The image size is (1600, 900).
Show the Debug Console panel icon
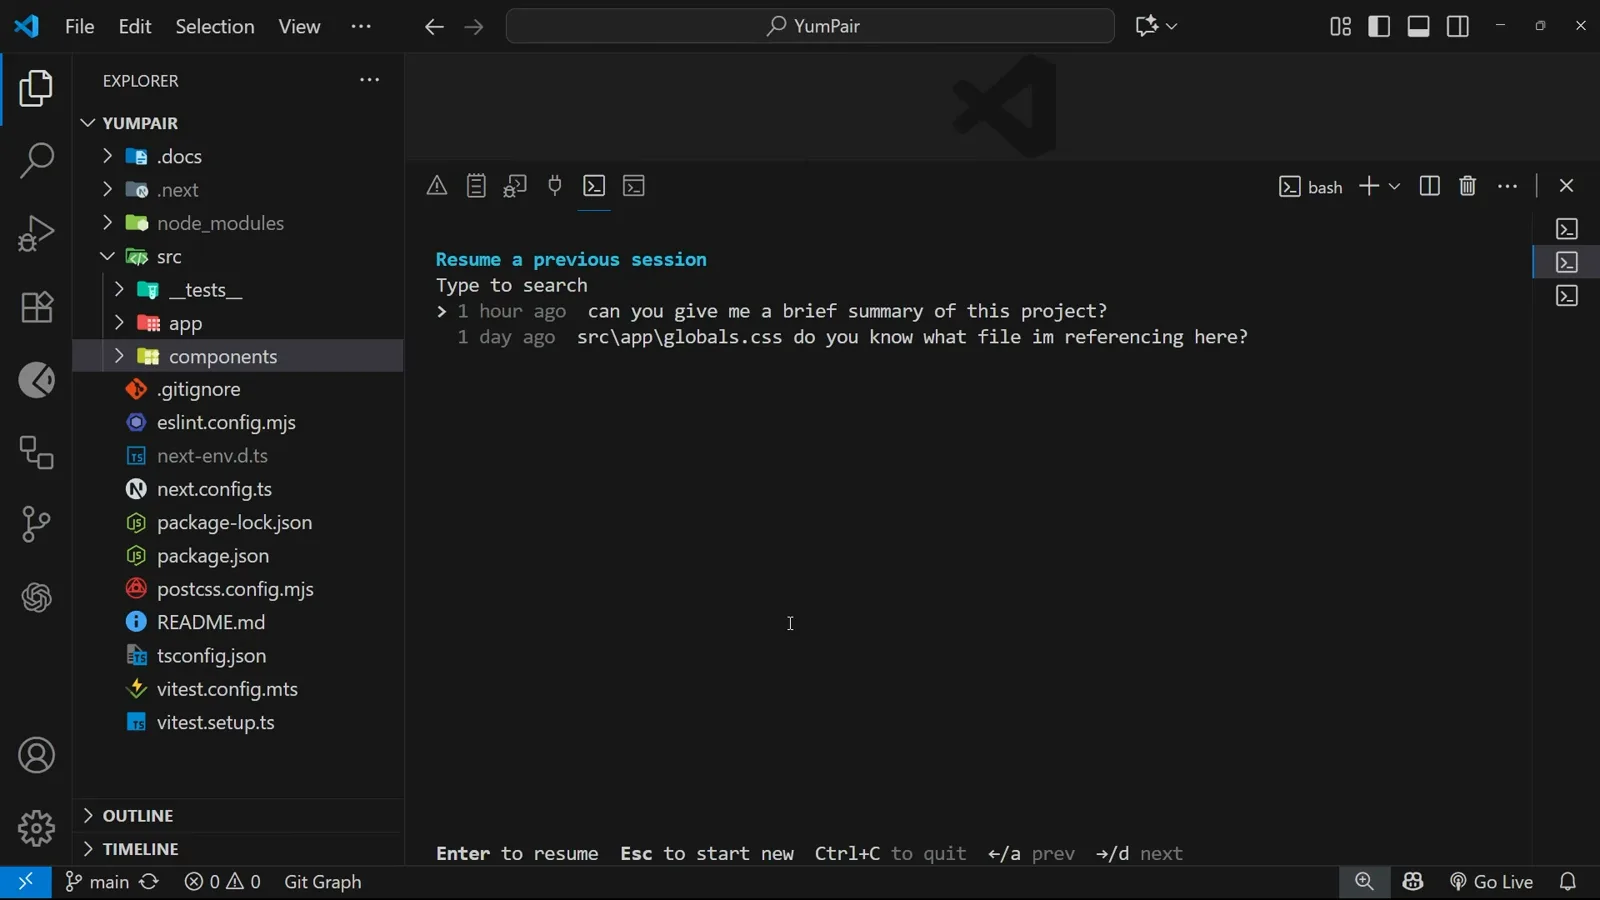pyautogui.click(x=515, y=186)
